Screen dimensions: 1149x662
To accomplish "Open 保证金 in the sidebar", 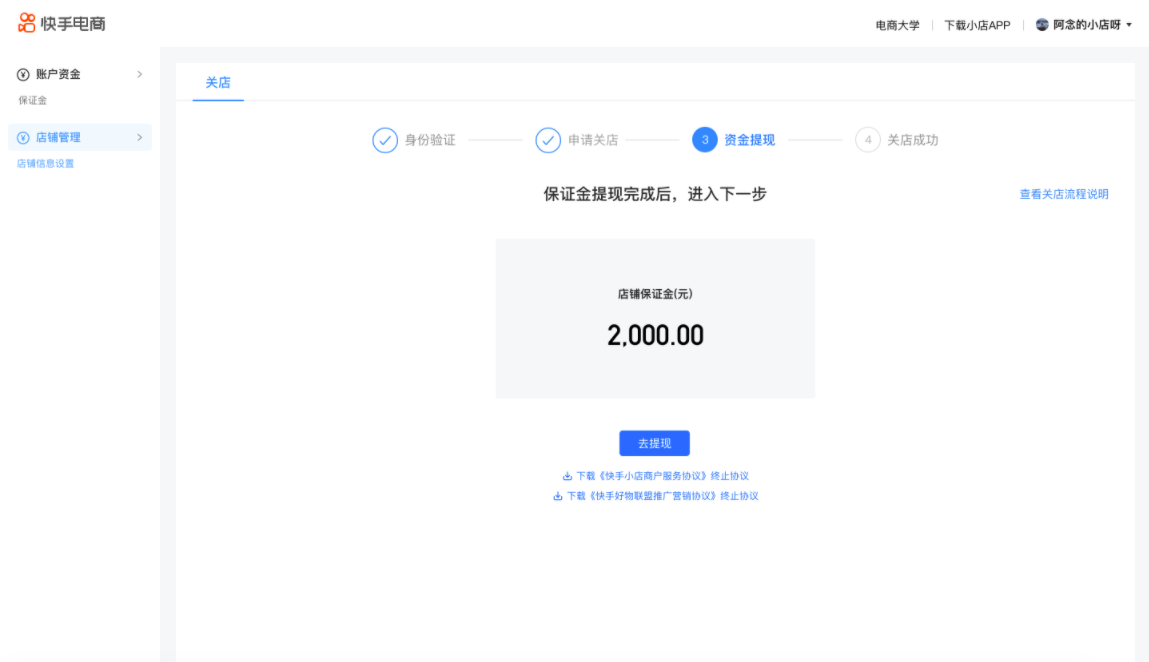I will coord(32,100).
